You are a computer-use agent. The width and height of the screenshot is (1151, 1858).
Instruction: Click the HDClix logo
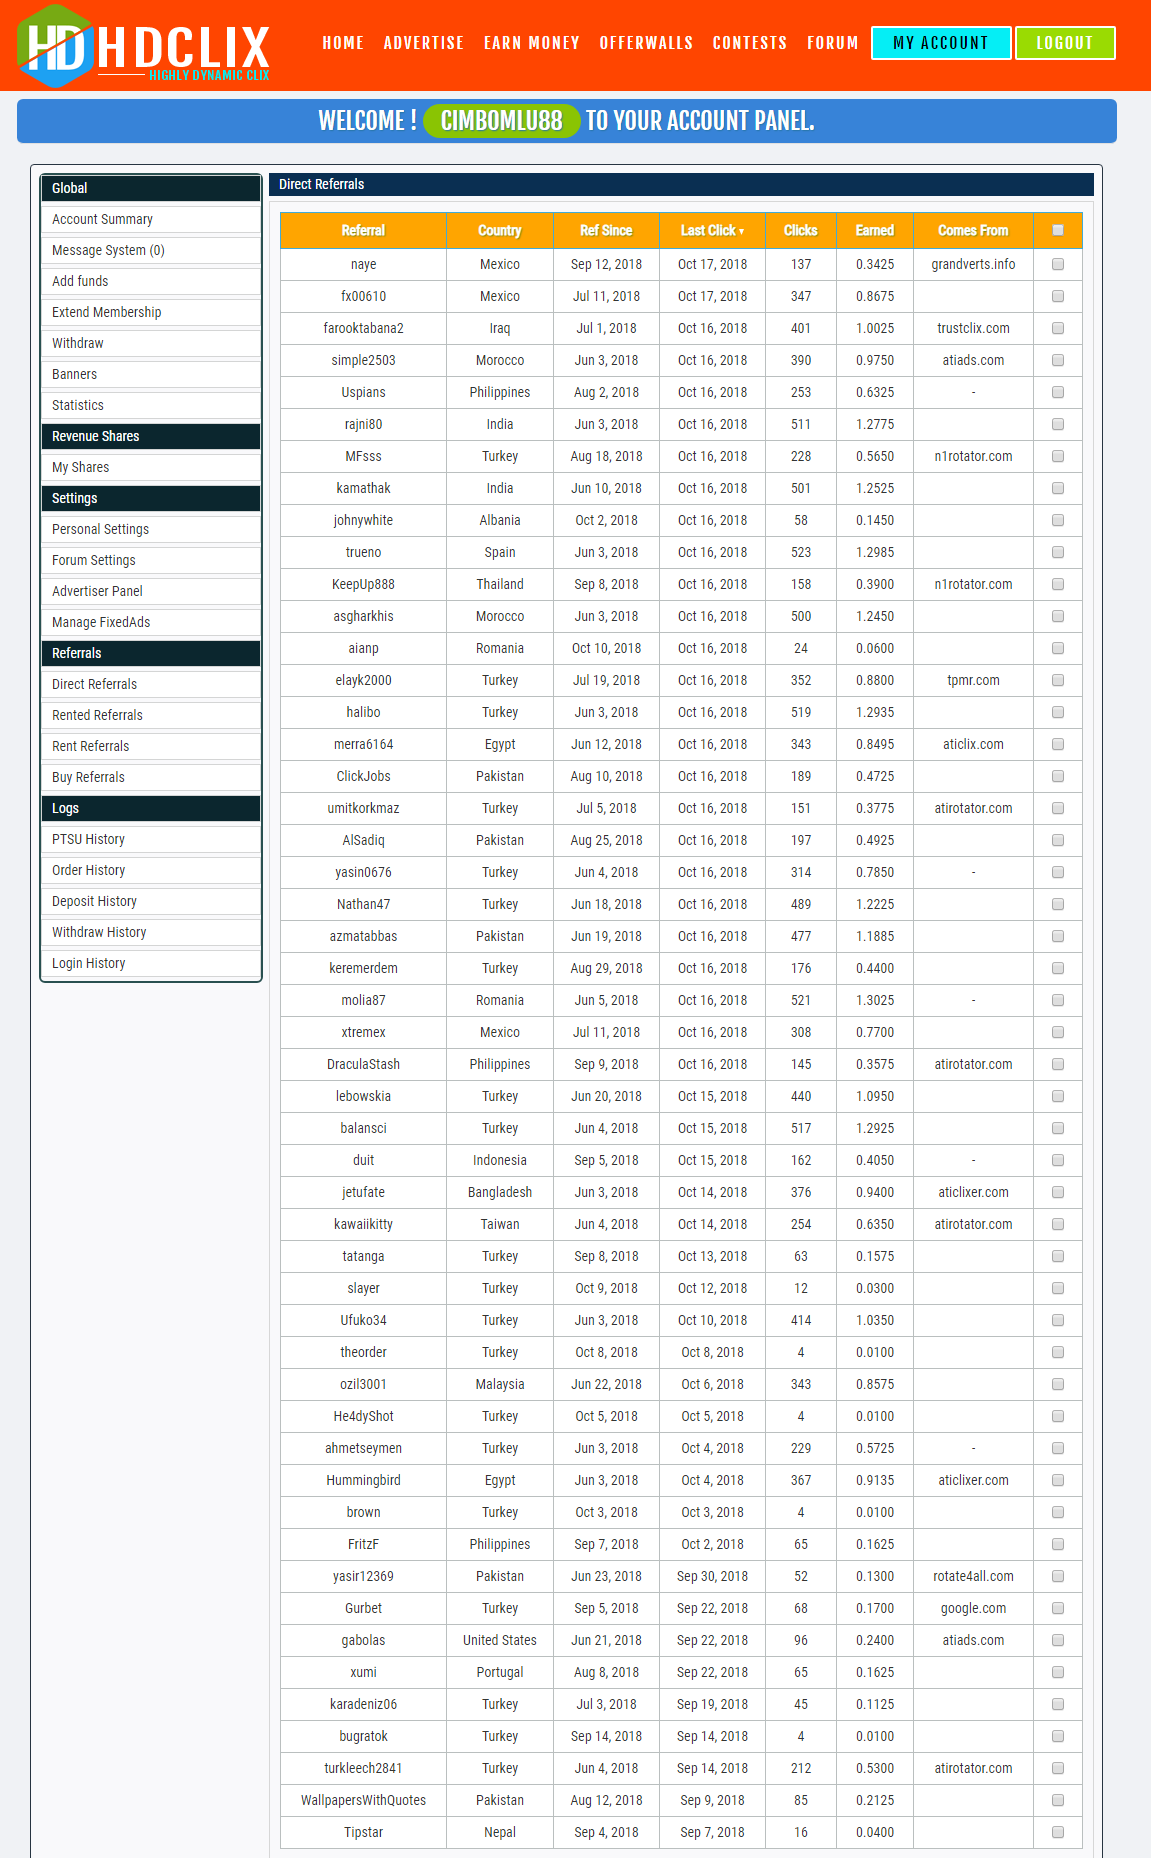click(x=144, y=45)
